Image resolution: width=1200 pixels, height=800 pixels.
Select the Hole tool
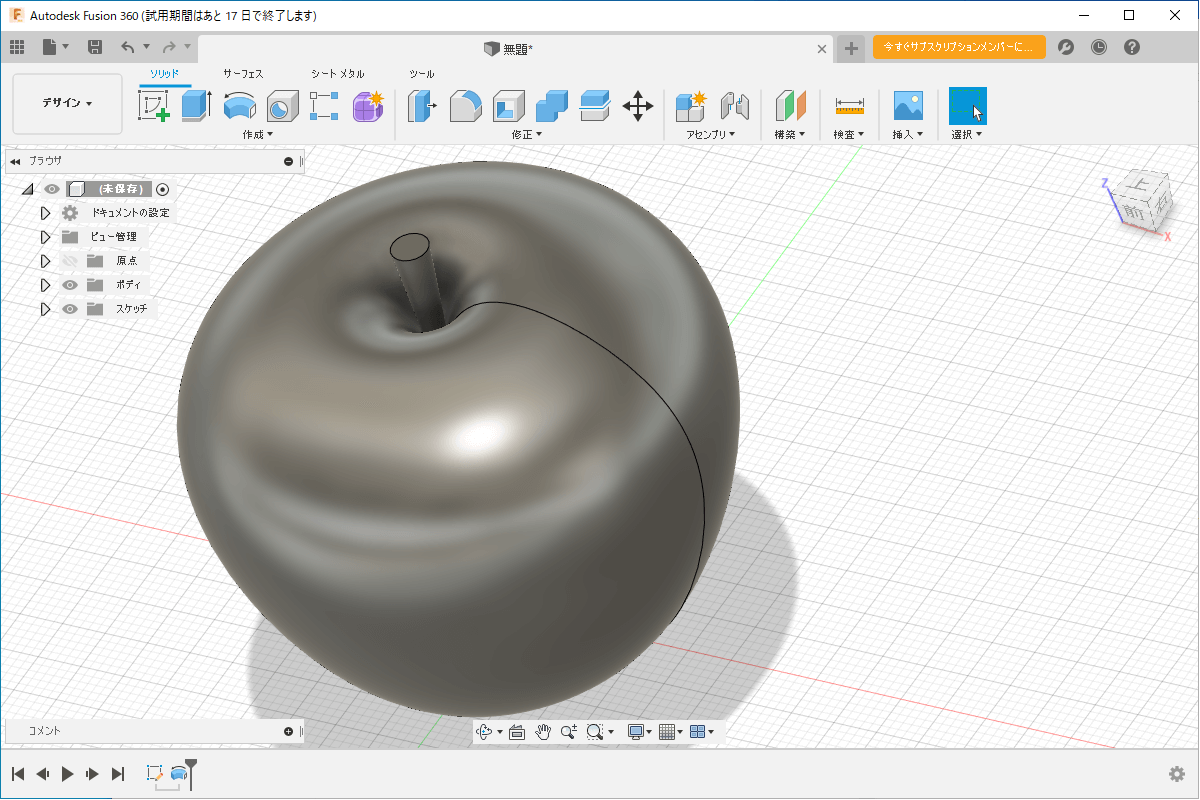point(283,105)
